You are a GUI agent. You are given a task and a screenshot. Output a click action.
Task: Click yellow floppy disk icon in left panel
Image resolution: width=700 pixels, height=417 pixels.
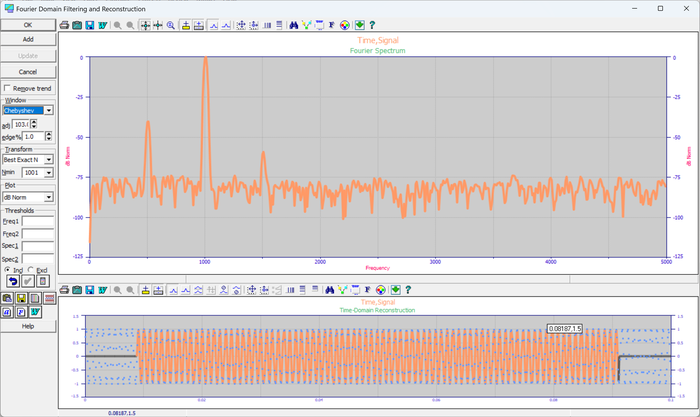click(21, 298)
